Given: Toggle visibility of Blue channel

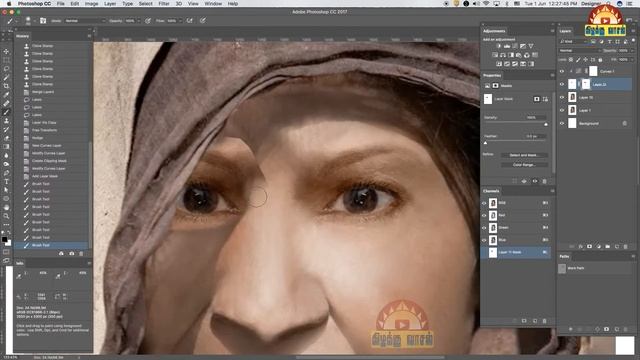Looking at the screenshot, I should (x=484, y=240).
